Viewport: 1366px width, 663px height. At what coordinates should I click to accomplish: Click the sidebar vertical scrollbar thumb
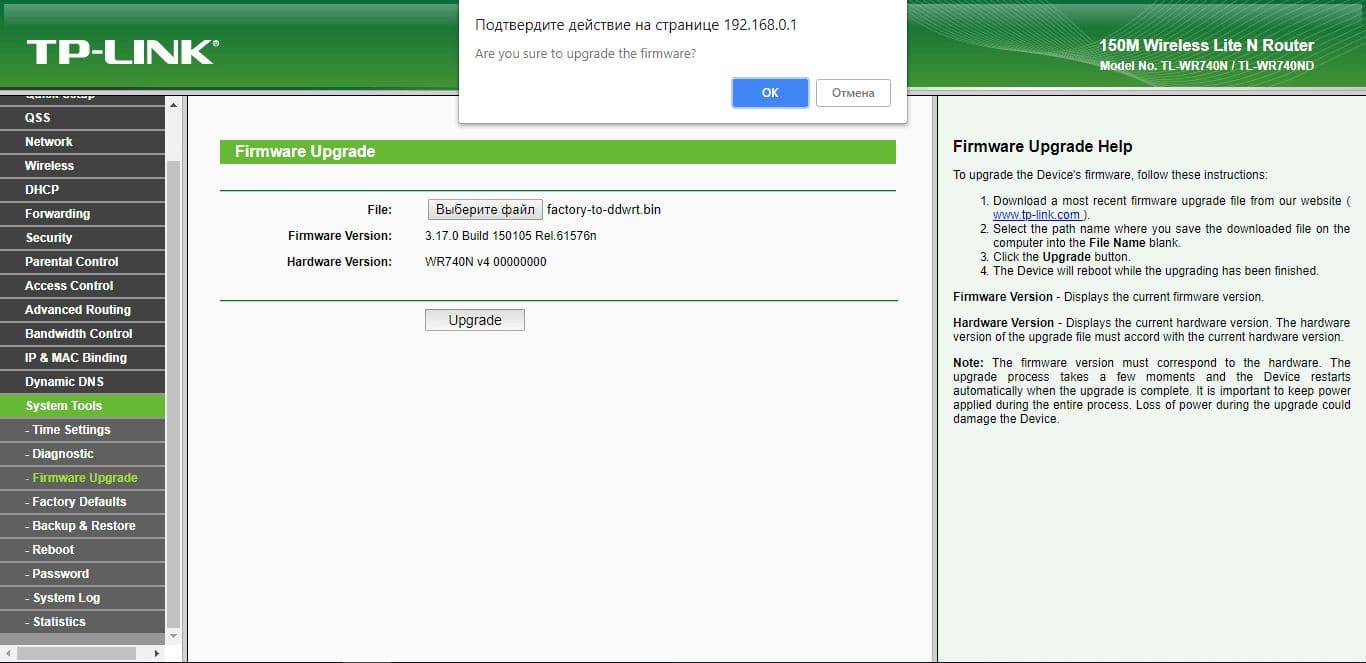[x=173, y=393]
